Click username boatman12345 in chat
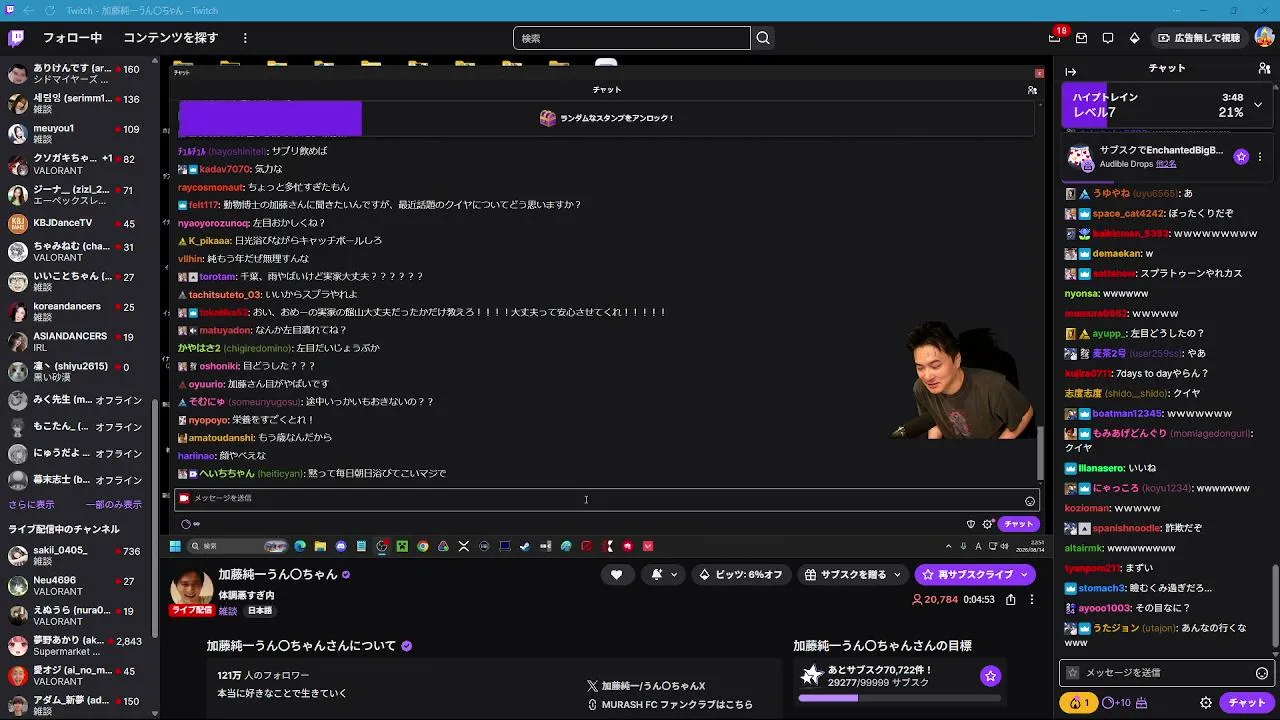 point(1127,413)
